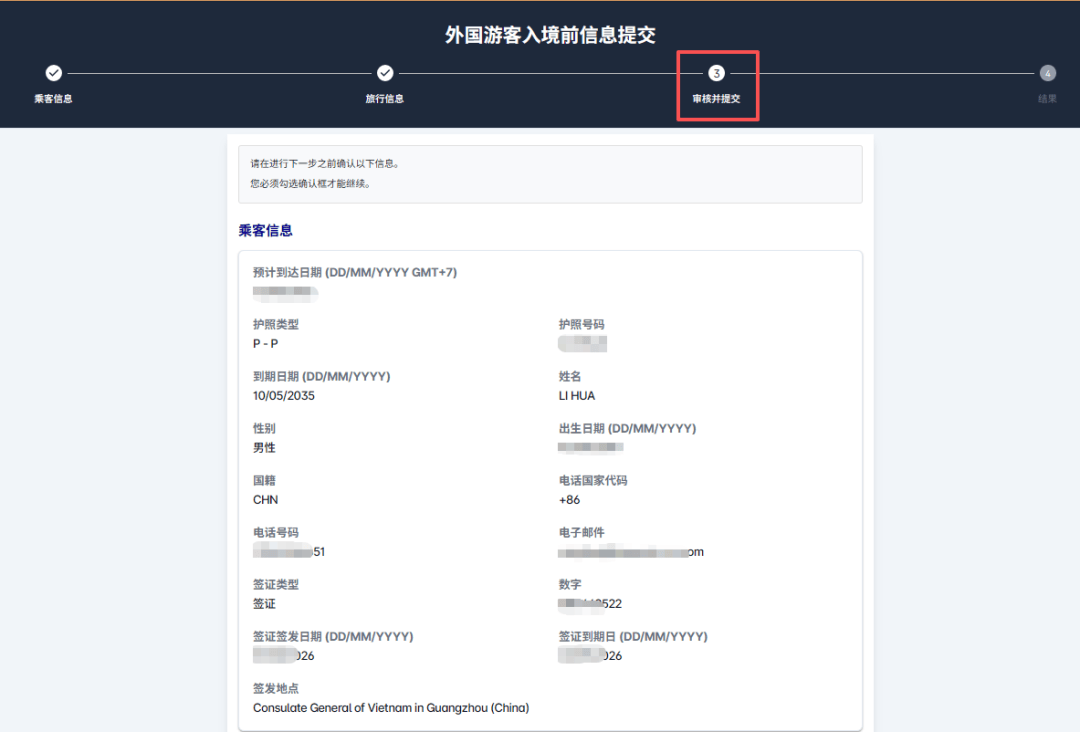This screenshot has width=1080, height=732.
Task: Click the notice text 请在进行下一步之前确认以下信息
Action: pyautogui.click(x=324, y=163)
